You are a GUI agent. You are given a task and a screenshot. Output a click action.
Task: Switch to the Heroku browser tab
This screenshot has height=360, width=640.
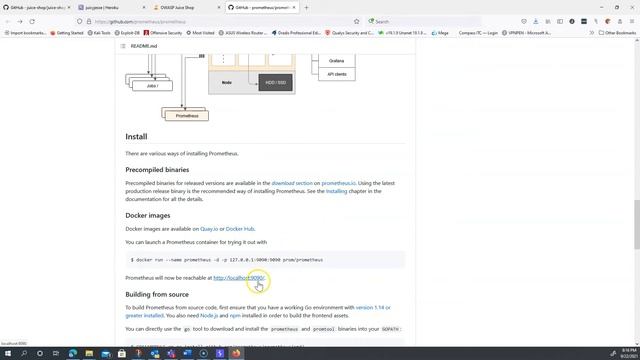coord(111,7)
